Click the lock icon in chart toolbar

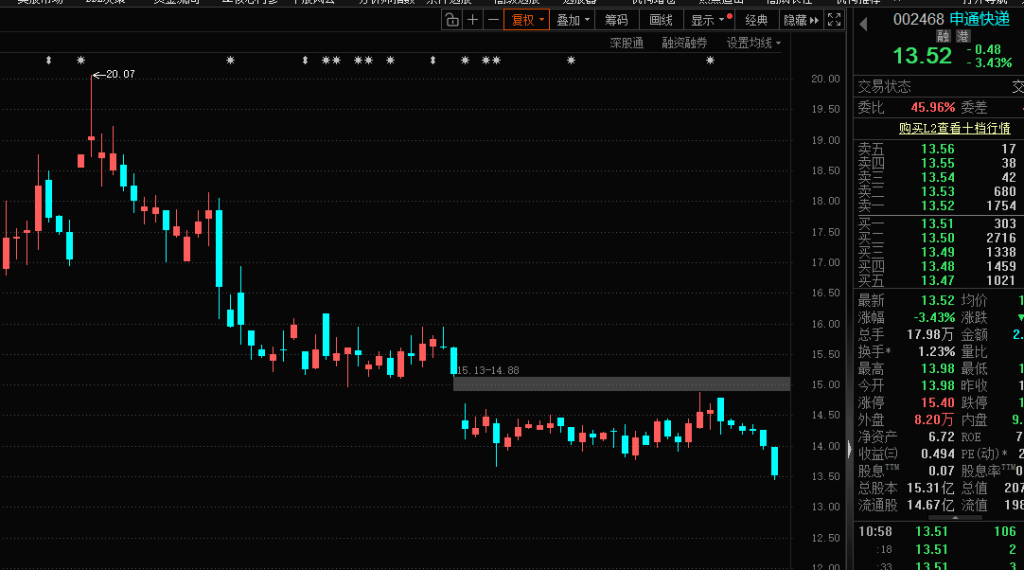453,20
